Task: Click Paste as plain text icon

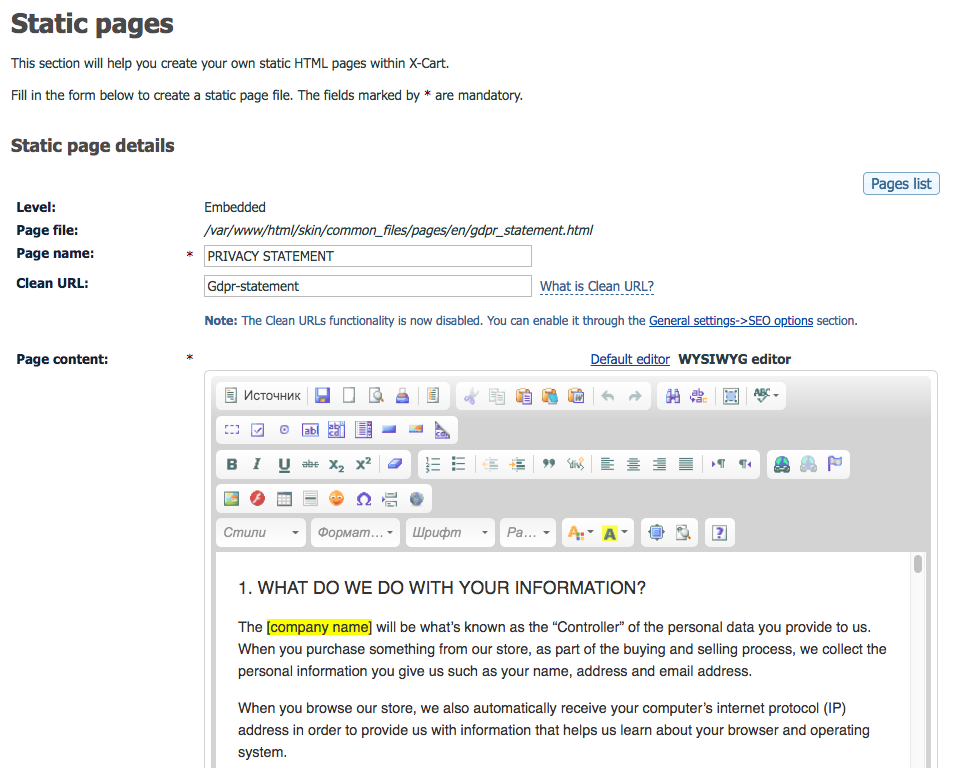Action: (x=550, y=396)
